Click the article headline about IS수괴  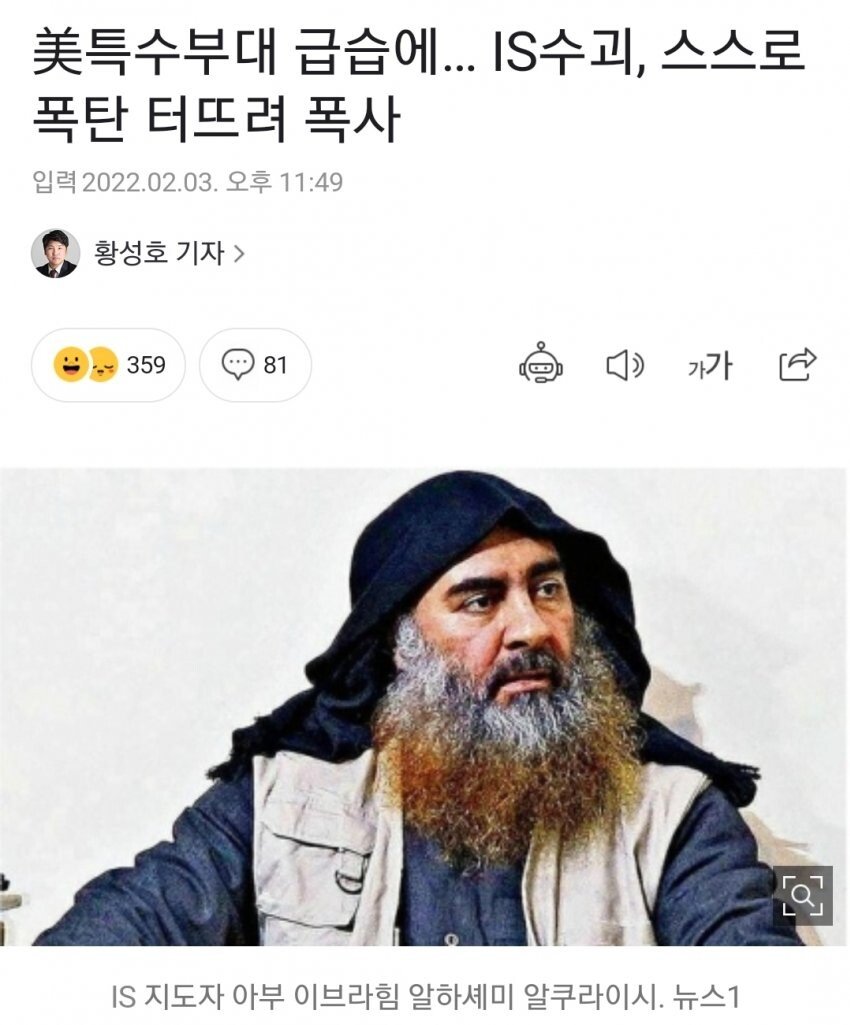coord(418,86)
